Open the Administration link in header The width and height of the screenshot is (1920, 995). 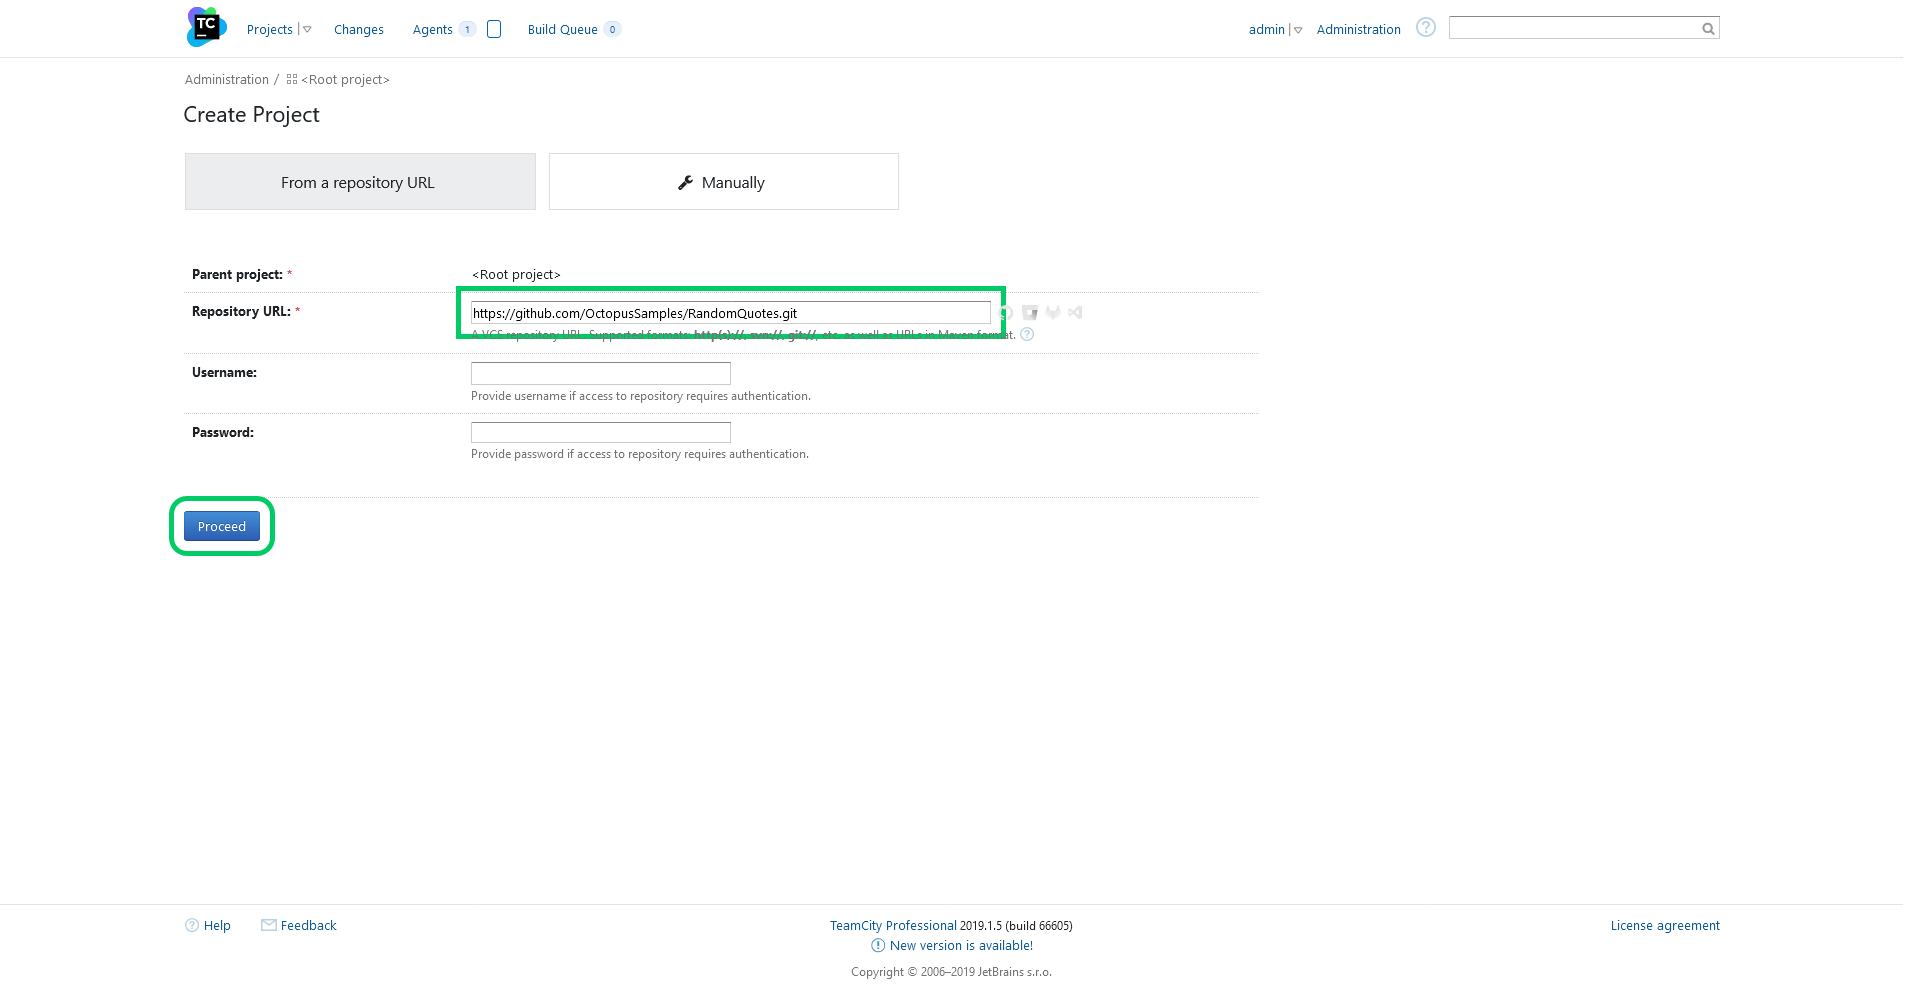tap(1359, 30)
